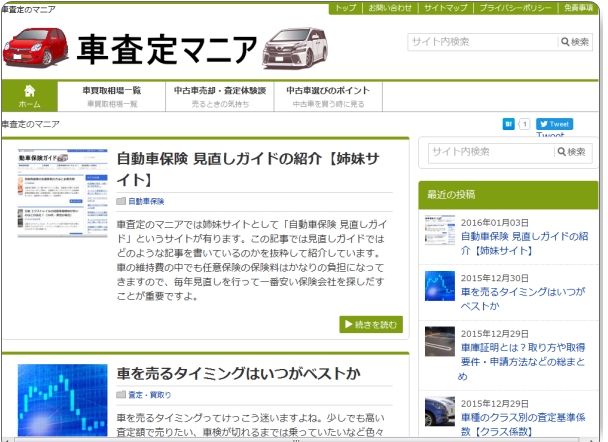The width and height of the screenshot is (608, 442).
Task: Click the header 検索 magnifier button
Action: point(576,42)
